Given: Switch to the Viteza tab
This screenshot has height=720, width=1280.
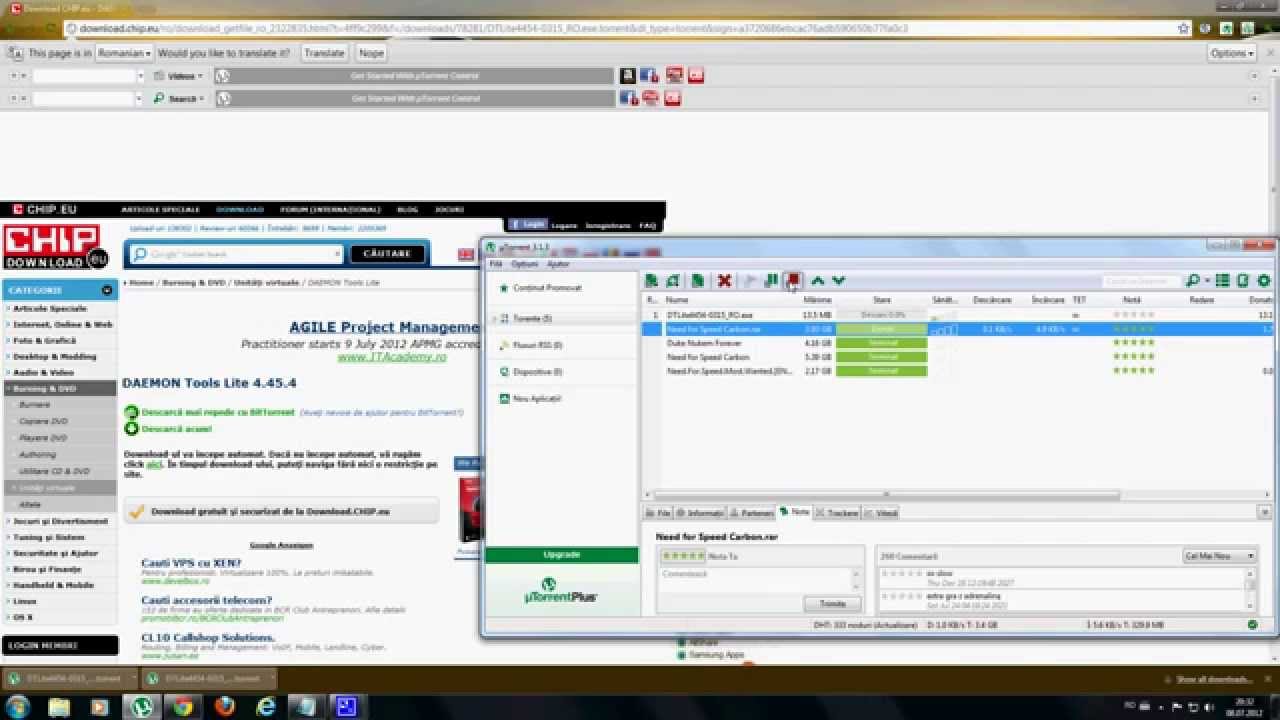Looking at the screenshot, I should coord(881,513).
